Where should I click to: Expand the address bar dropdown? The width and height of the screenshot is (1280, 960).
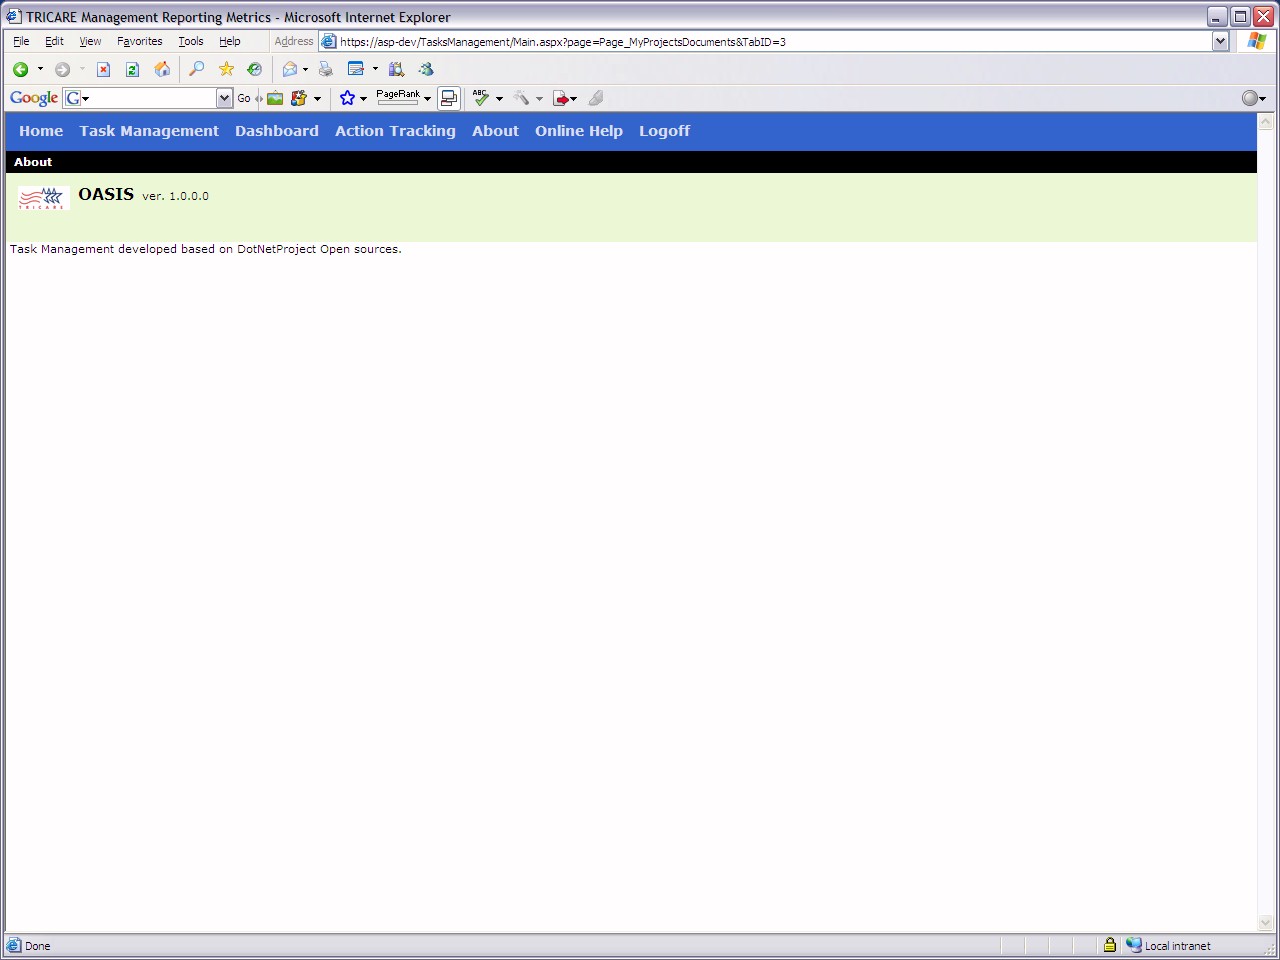pyautogui.click(x=1220, y=41)
